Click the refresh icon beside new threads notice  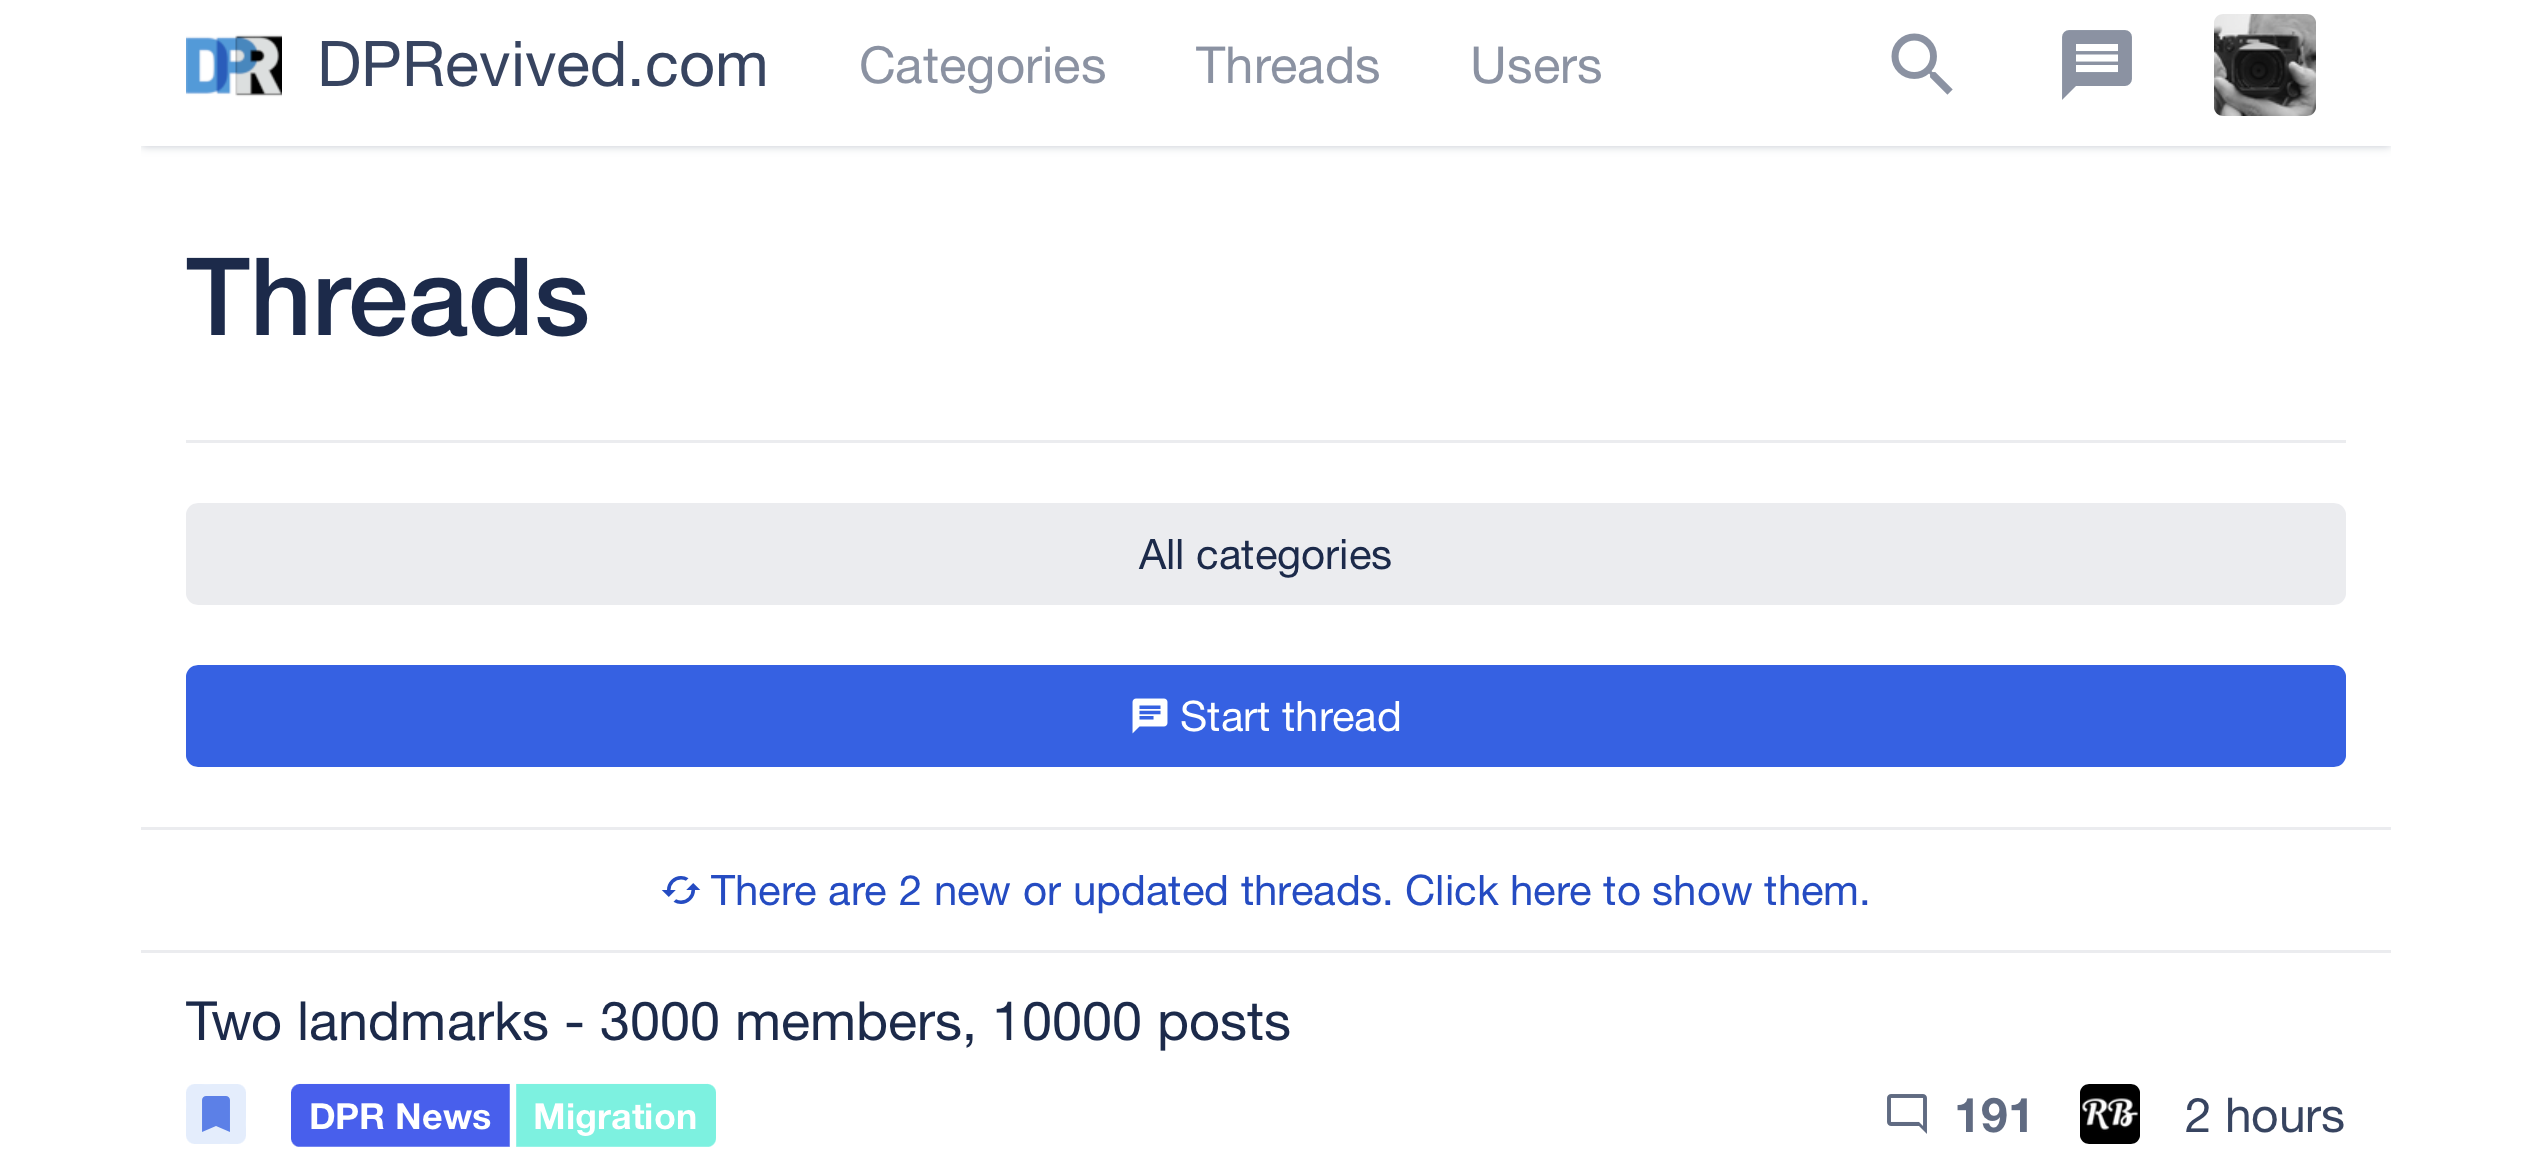click(x=681, y=890)
